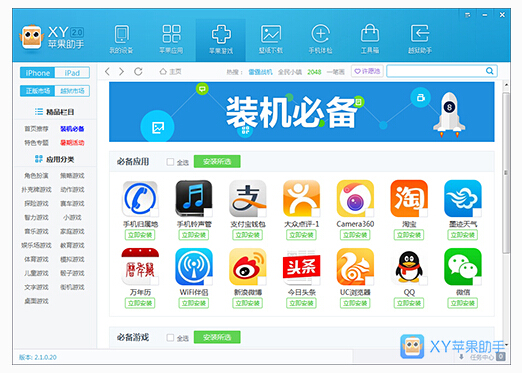Search hot keyword 2048

pyautogui.click(x=314, y=72)
